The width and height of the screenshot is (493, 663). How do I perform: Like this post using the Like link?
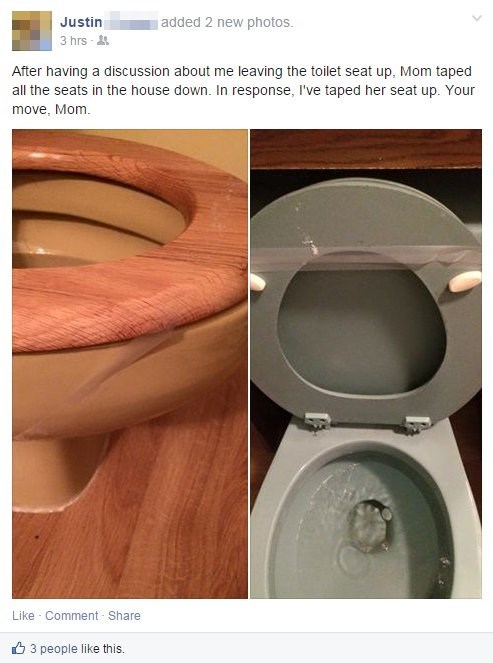pyautogui.click(x=23, y=616)
